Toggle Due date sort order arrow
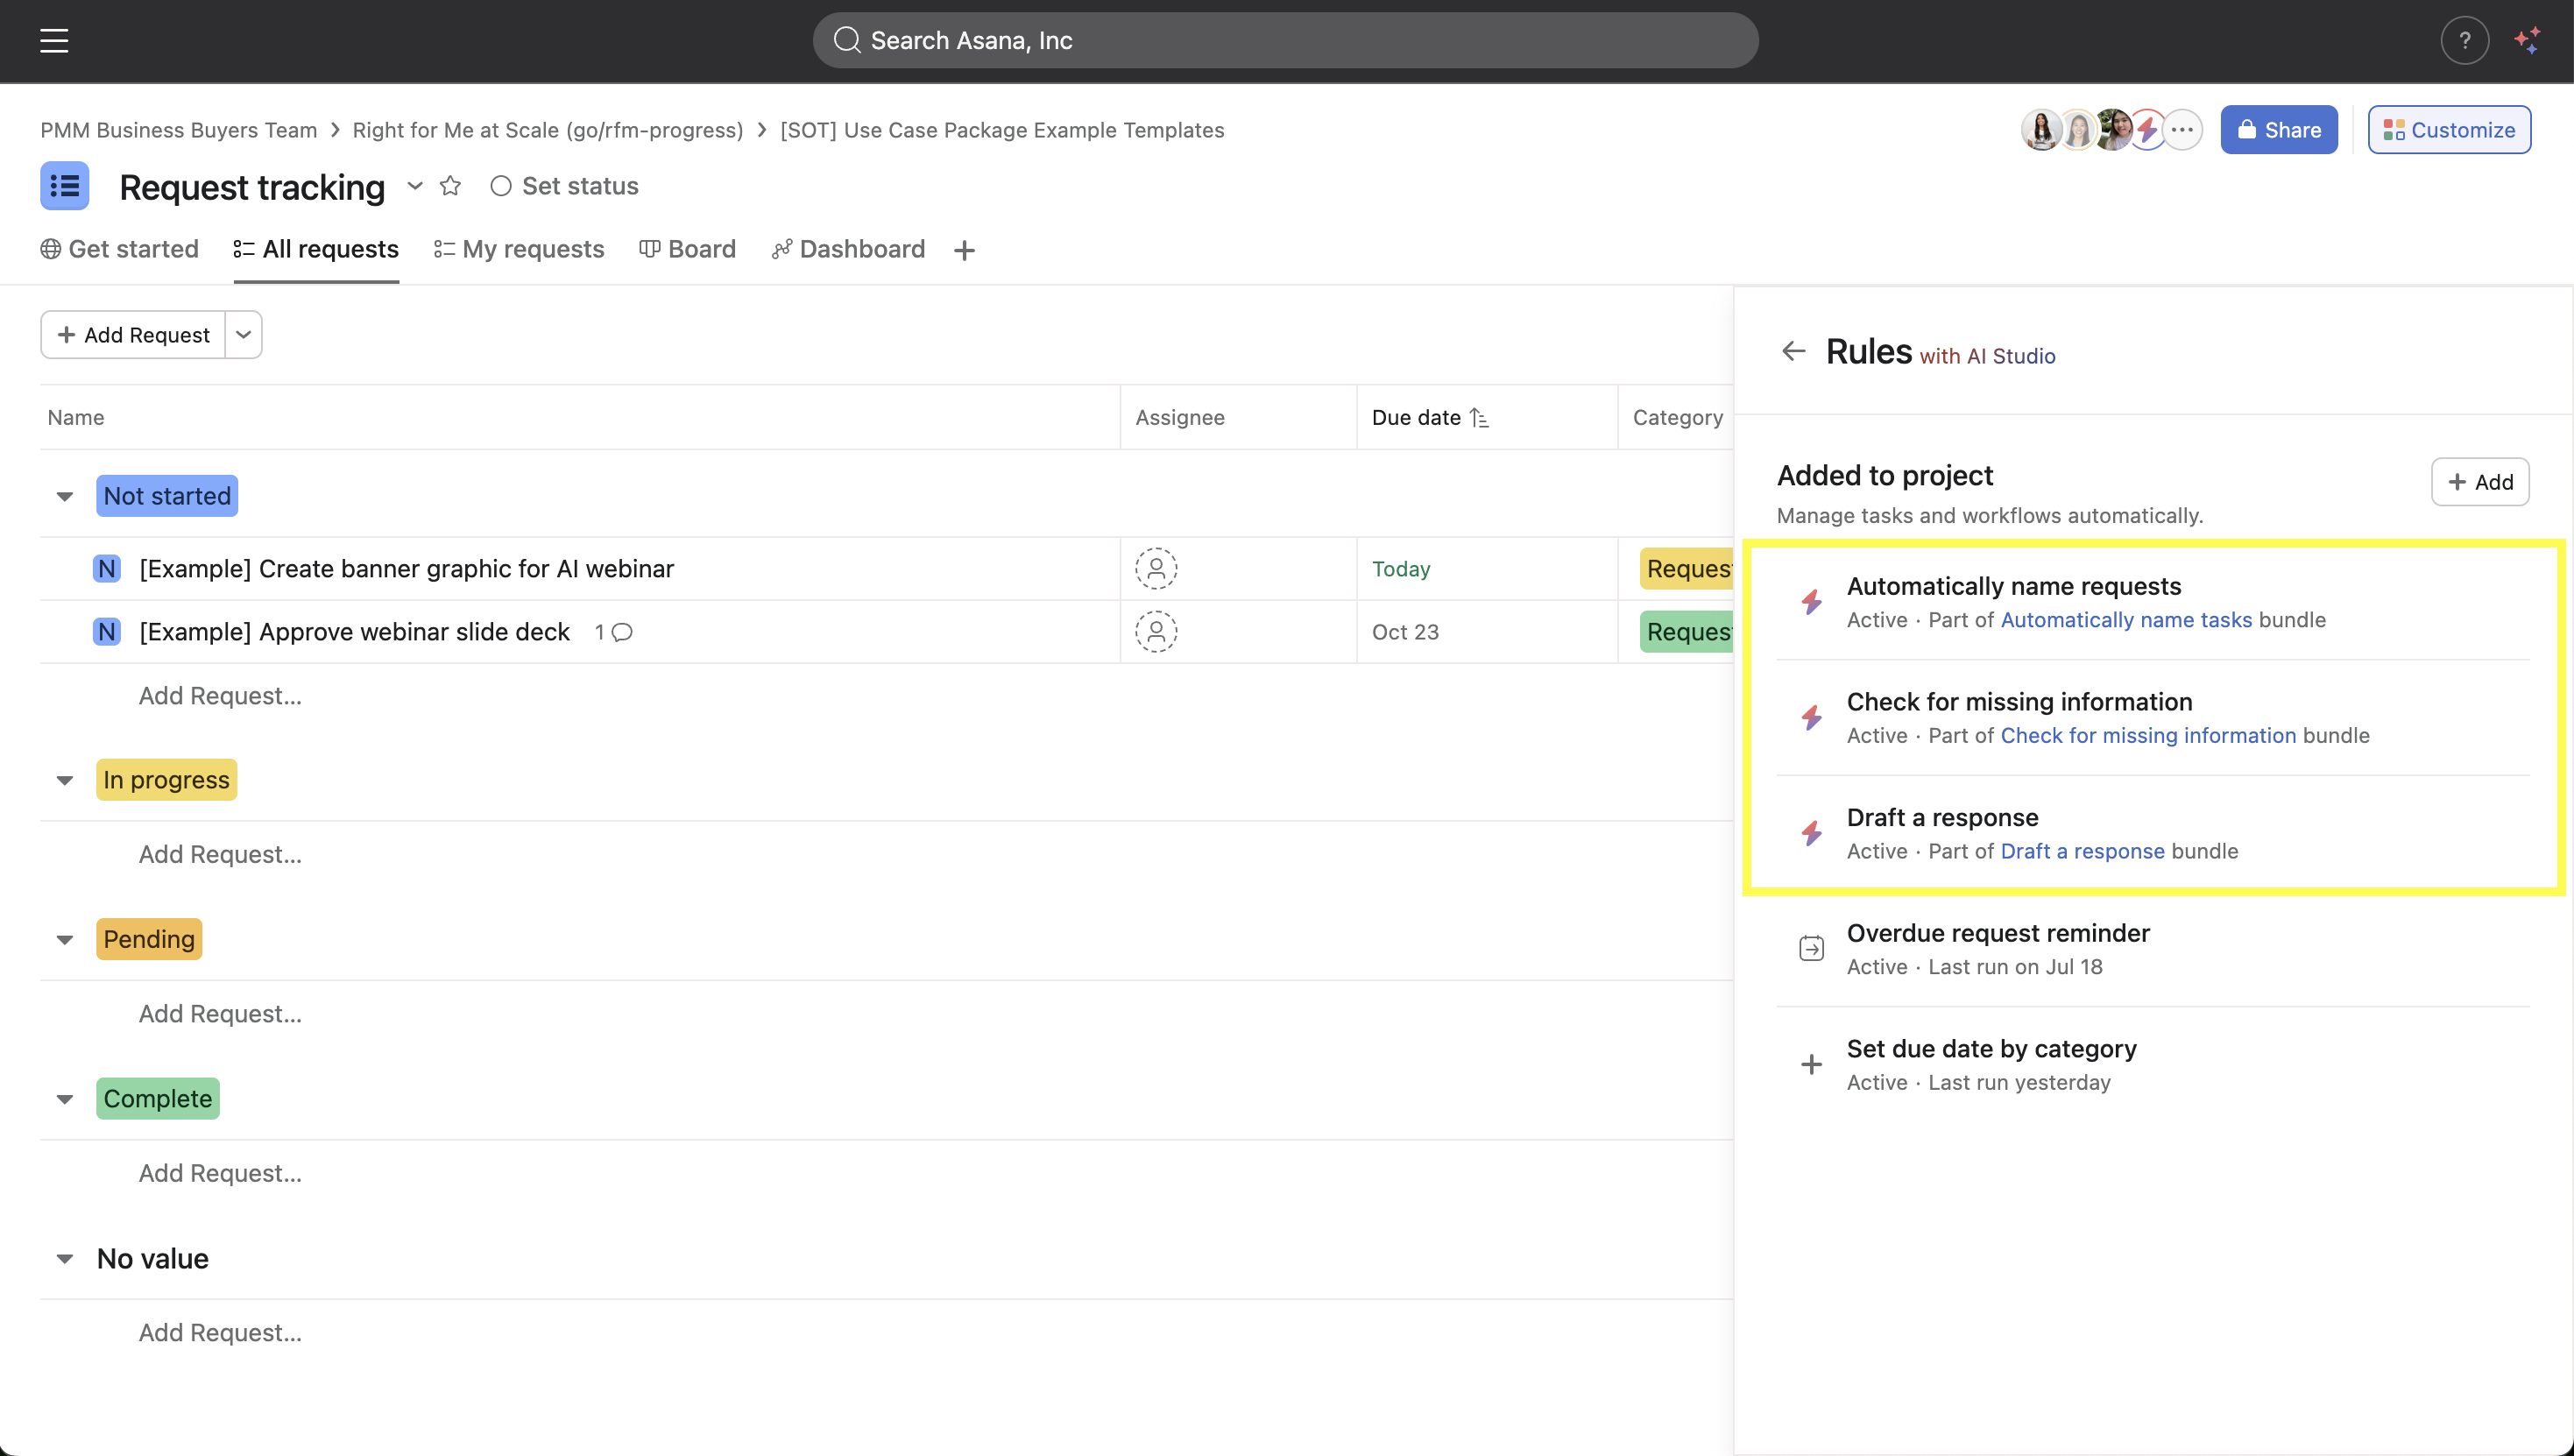The image size is (2574, 1456). (x=1479, y=418)
